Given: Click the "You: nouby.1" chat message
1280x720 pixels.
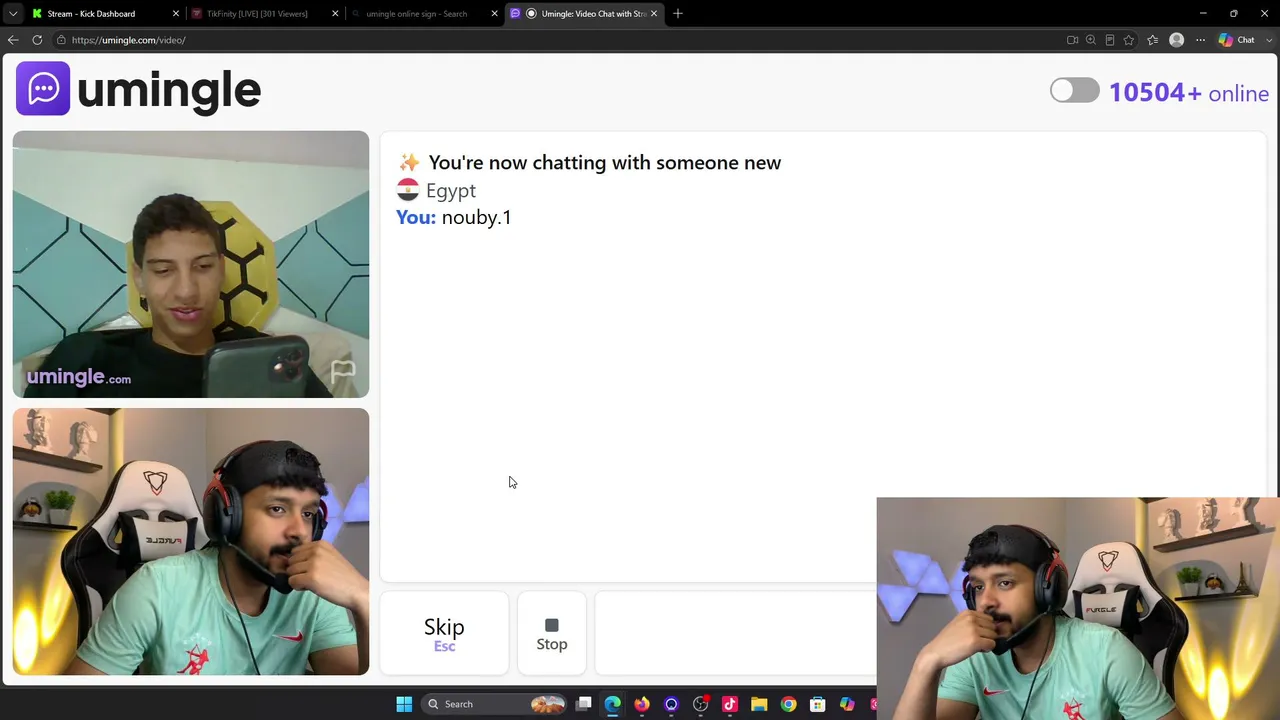Looking at the screenshot, I should click(x=454, y=217).
